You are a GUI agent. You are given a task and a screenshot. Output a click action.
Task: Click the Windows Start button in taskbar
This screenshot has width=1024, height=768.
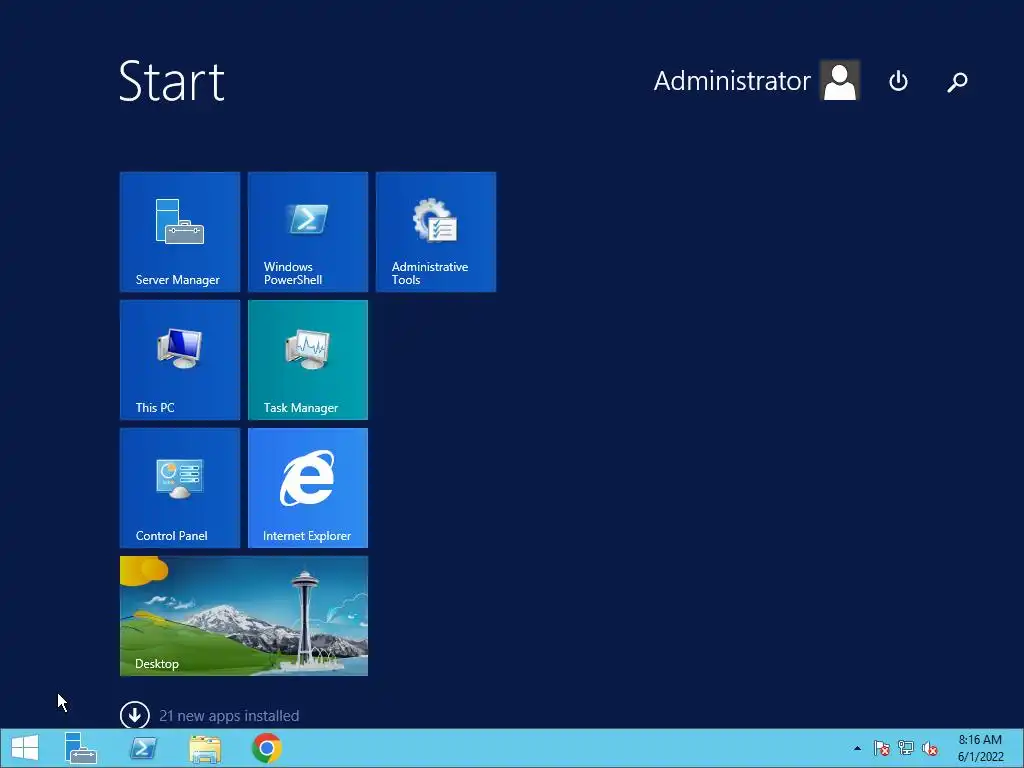[25, 748]
